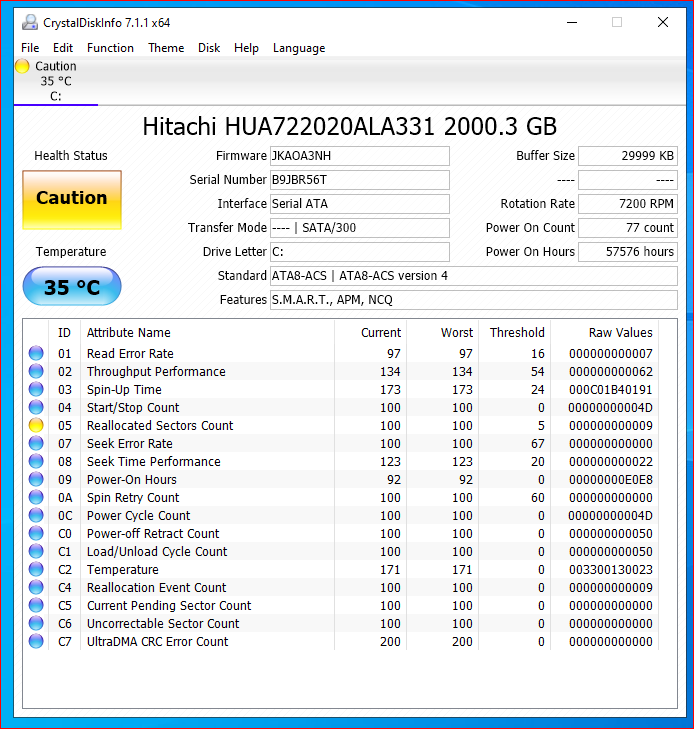Click yellow status icon for Reallocated Sectors Count
Image resolution: width=694 pixels, height=729 pixels.
pyautogui.click(x=36, y=425)
